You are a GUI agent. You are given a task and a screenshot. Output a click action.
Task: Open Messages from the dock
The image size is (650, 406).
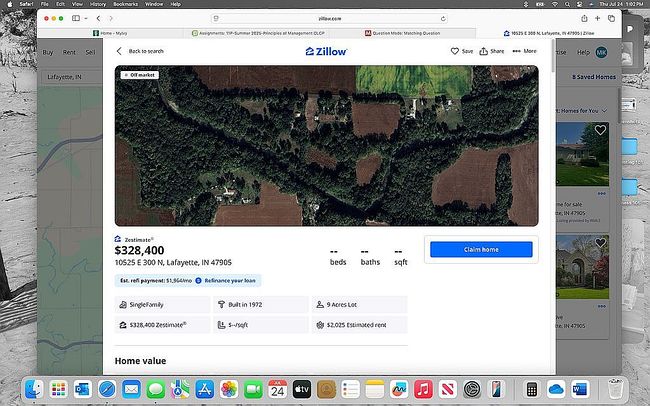click(156, 389)
